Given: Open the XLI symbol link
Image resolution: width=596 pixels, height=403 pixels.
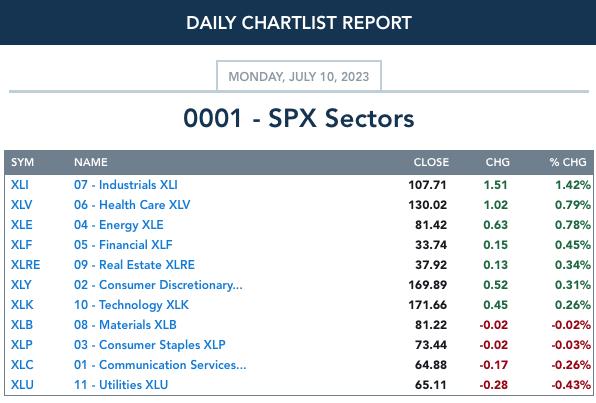Looking at the screenshot, I should coord(19,185).
